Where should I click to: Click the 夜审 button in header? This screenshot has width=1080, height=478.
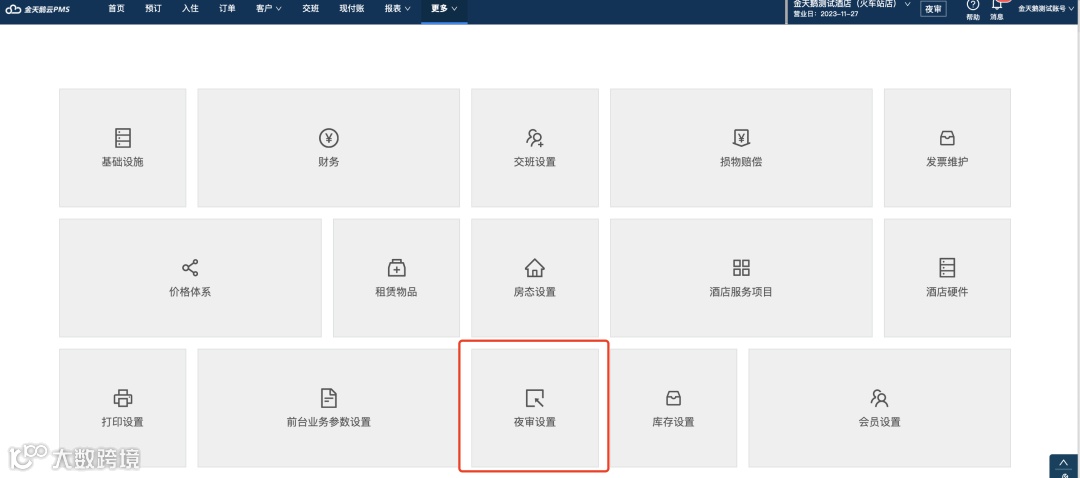pyautogui.click(x=933, y=9)
